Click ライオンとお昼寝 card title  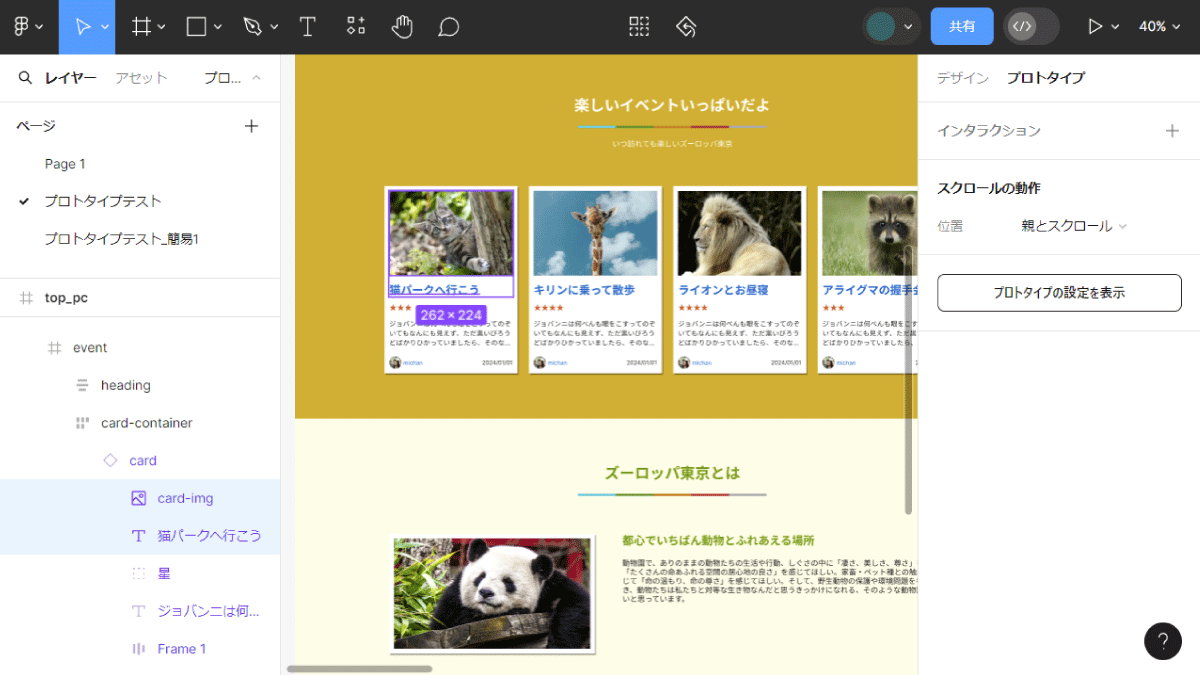pos(723,290)
